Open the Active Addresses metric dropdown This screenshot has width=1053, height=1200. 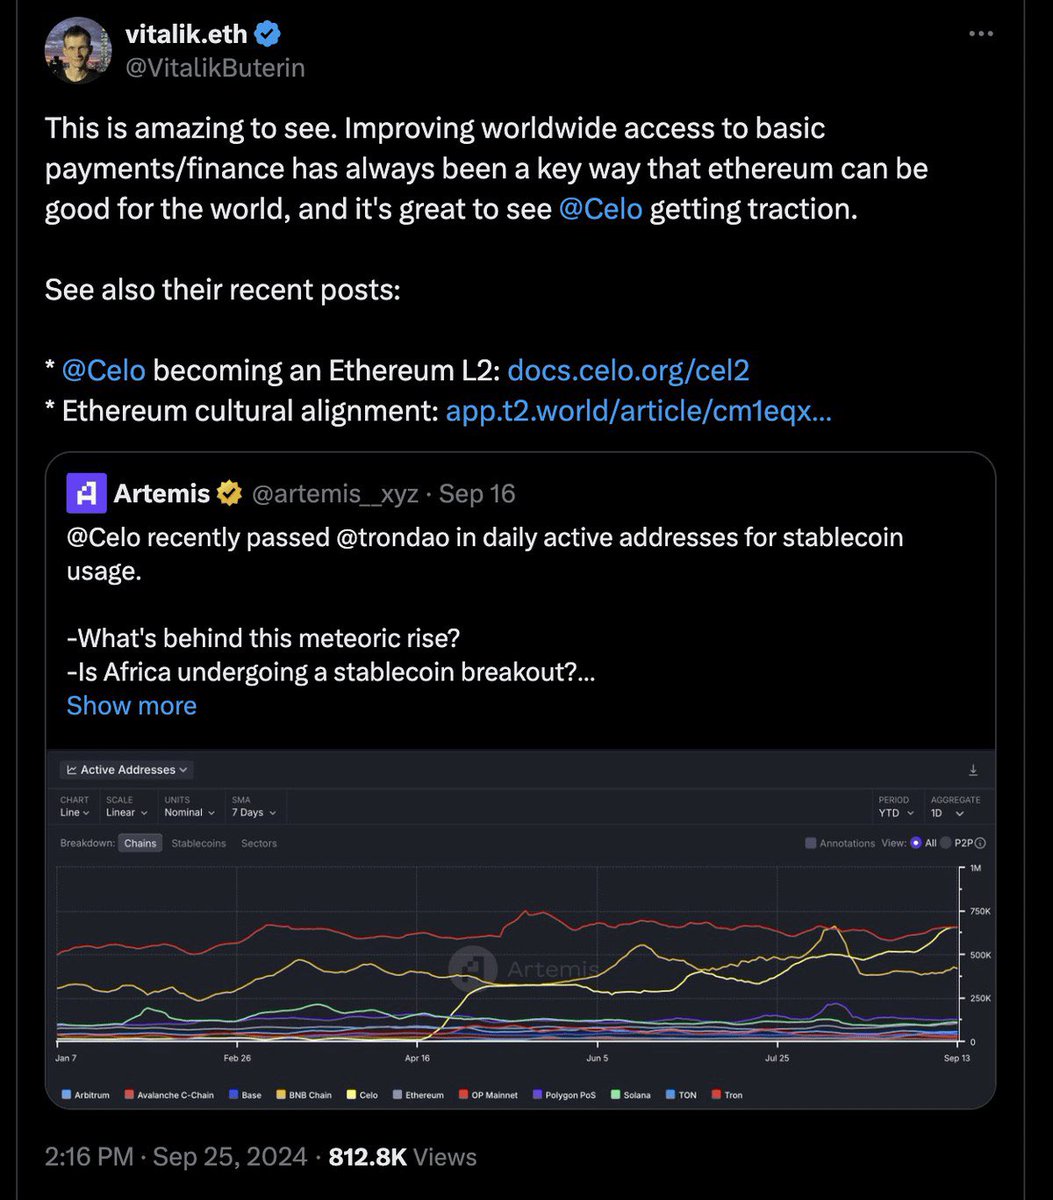point(126,770)
